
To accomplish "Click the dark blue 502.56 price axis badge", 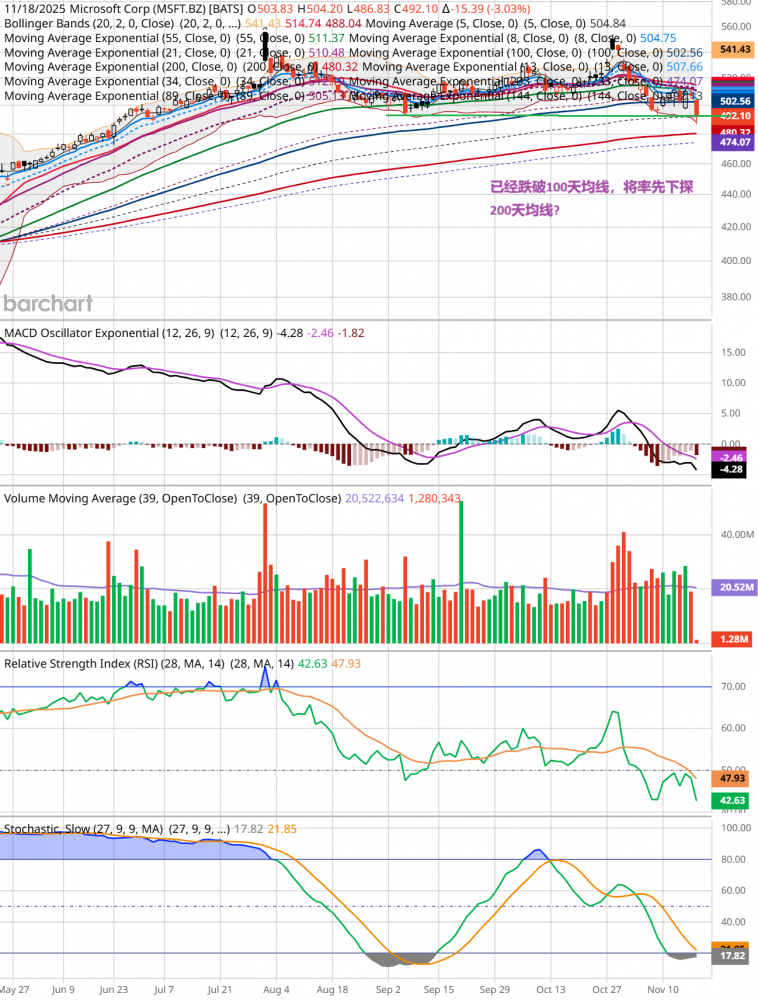I will point(734,101).
